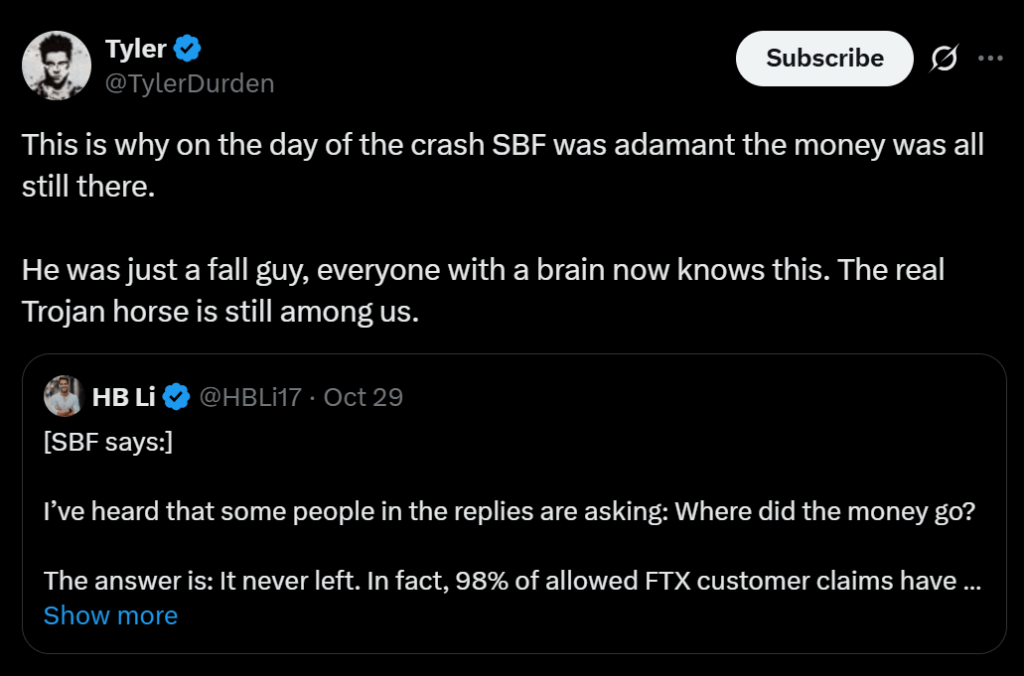Screen dimensions: 1024x676
Task: Open the three-dot more options menu
Action: (990, 59)
